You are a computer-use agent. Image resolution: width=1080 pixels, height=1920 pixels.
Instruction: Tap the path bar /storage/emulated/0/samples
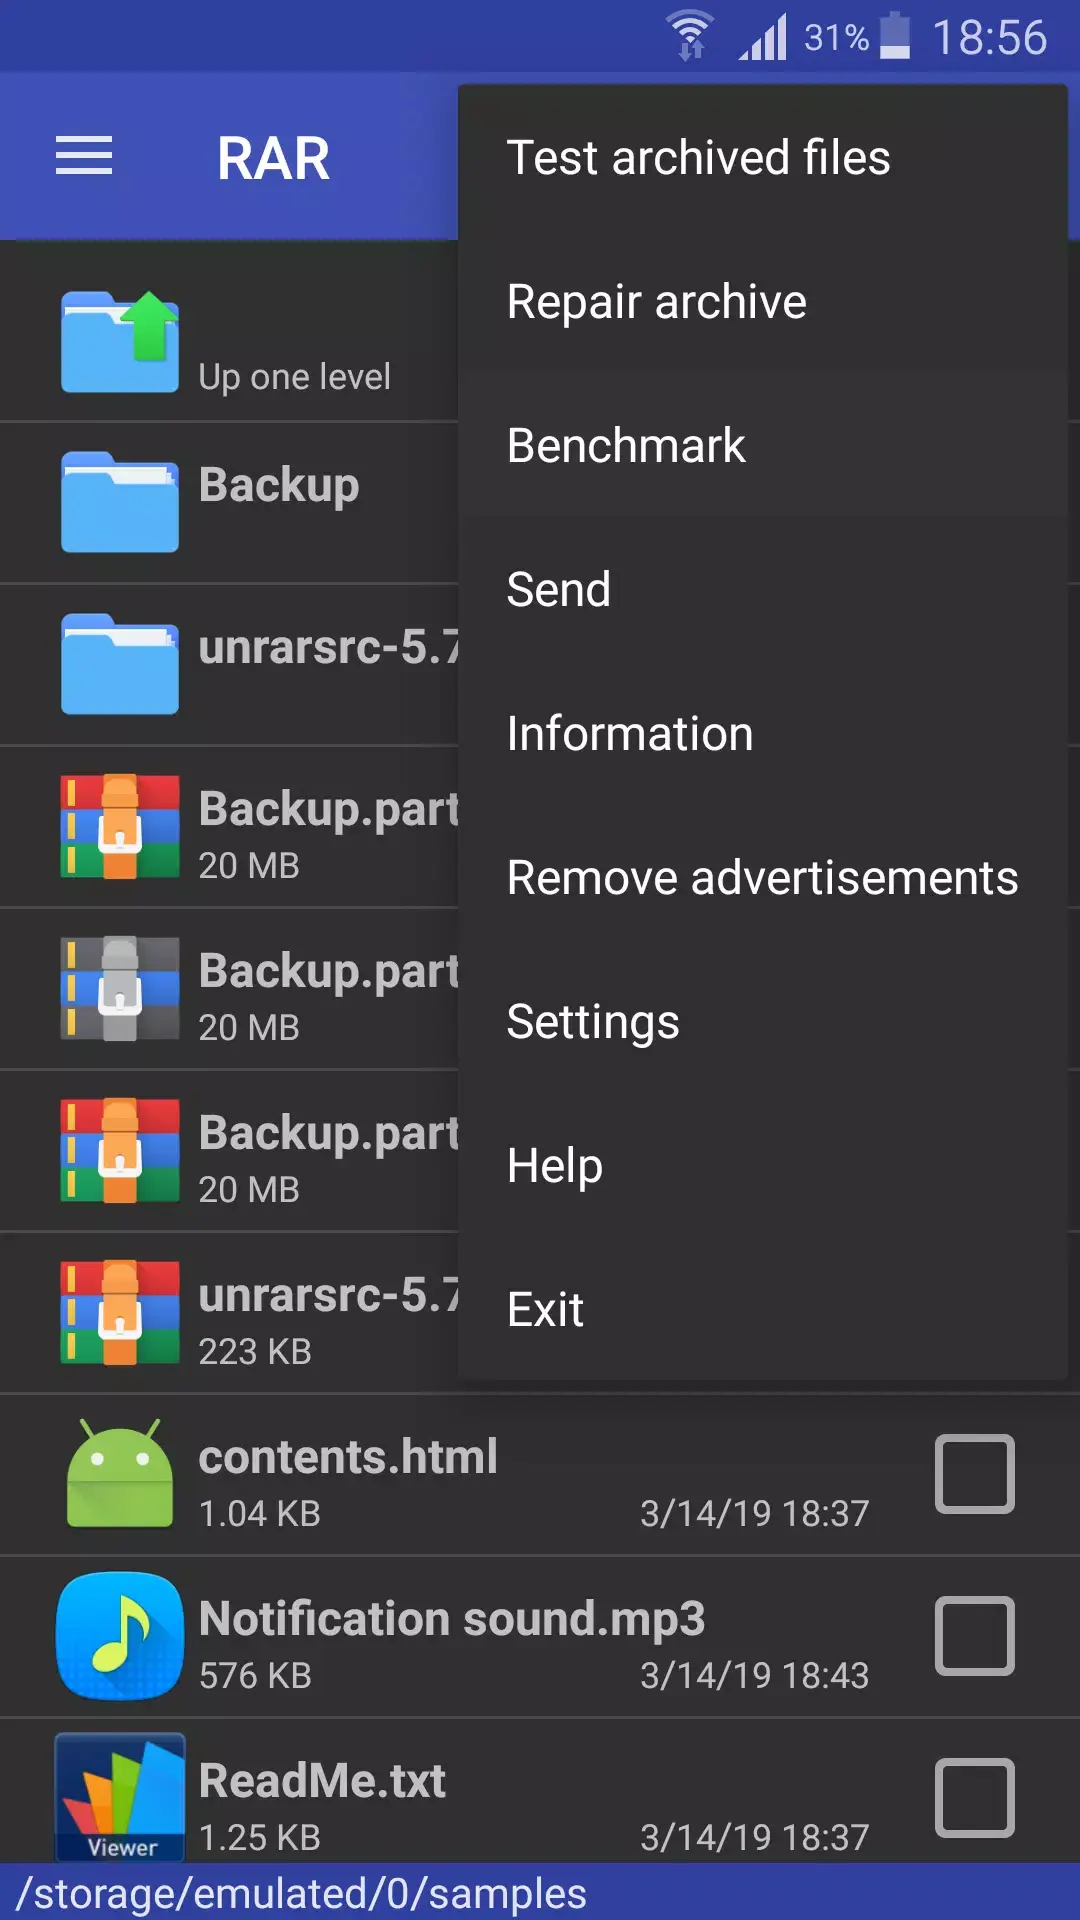[300, 1890]
